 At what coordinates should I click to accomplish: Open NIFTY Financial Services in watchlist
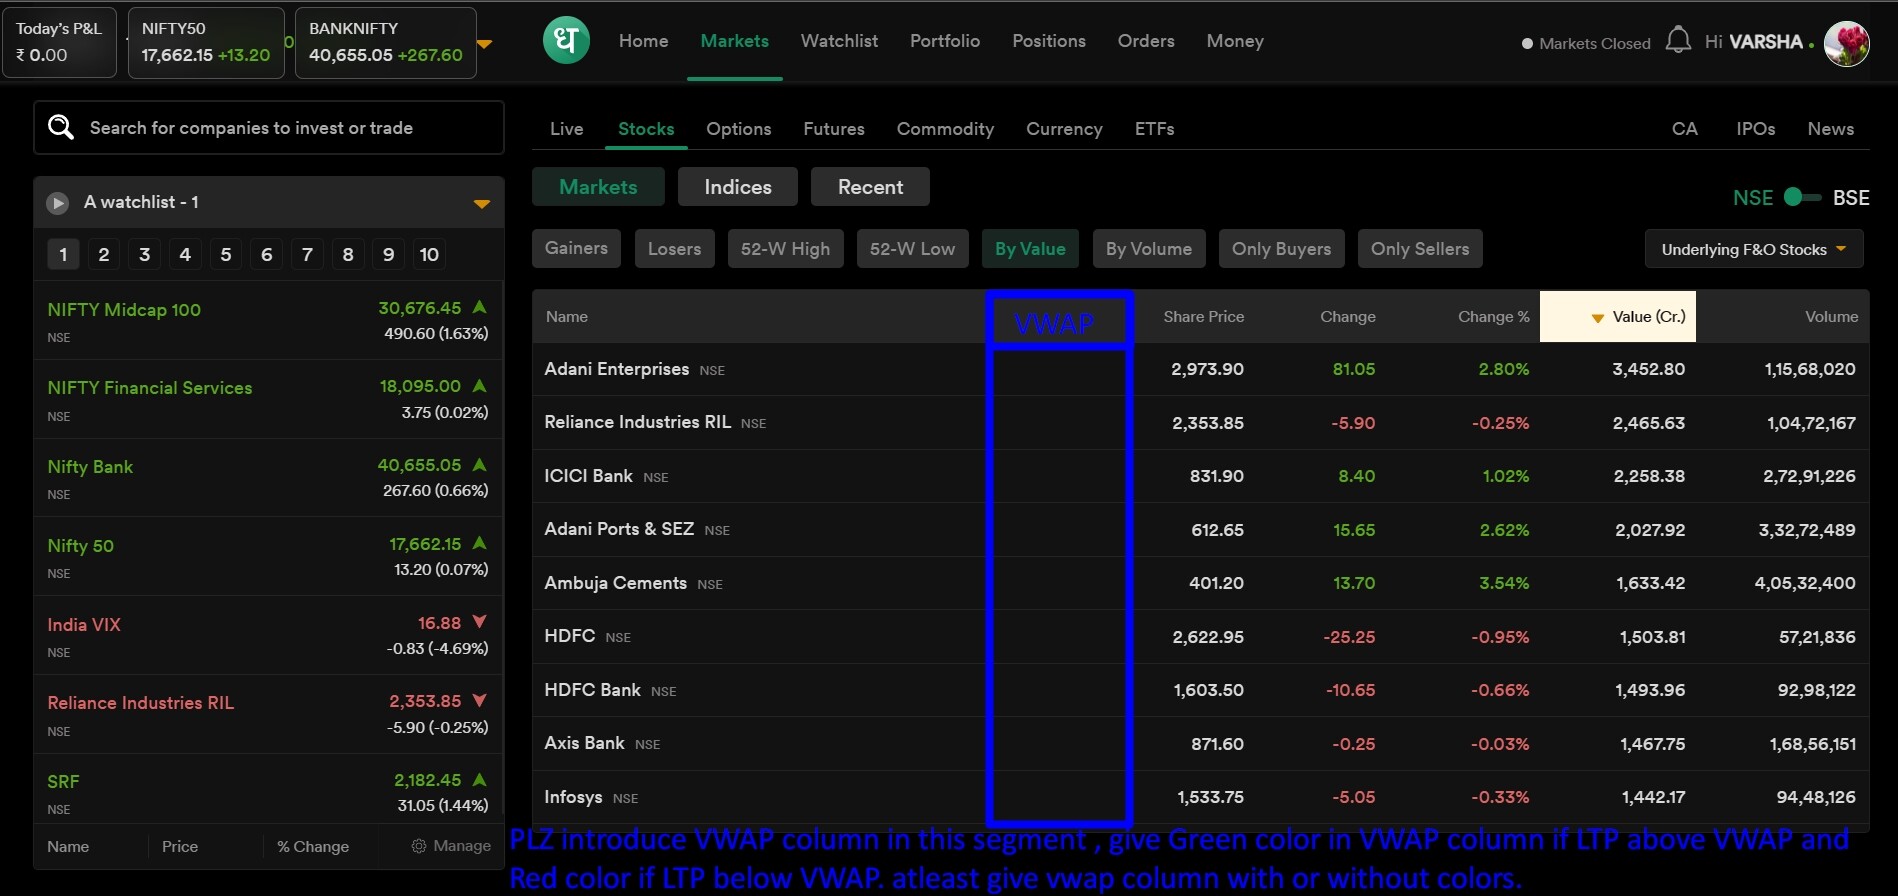tap(268, 399)
